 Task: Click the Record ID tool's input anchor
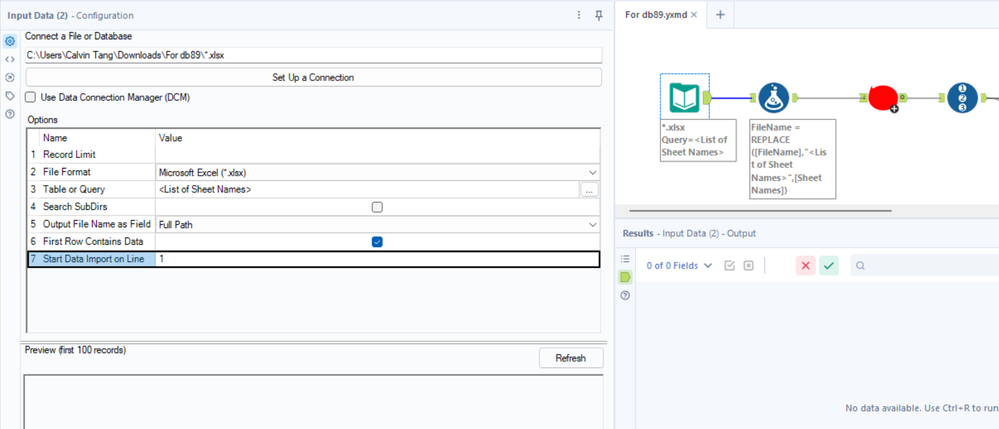click(x=942, y=98)
